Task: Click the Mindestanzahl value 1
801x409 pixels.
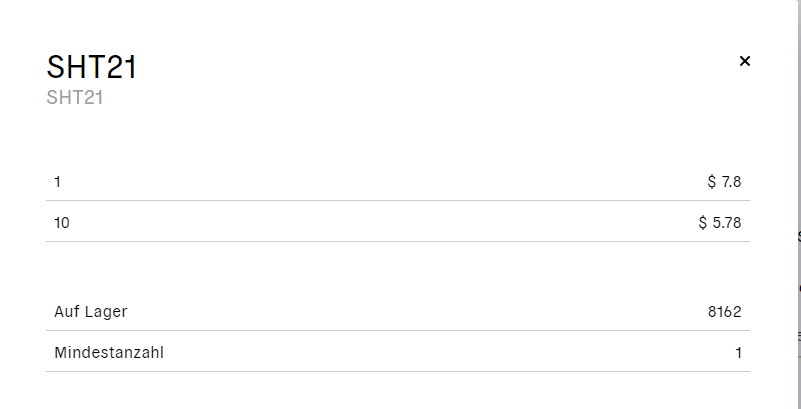Action: pyautogui.click(x=739, y=353)
